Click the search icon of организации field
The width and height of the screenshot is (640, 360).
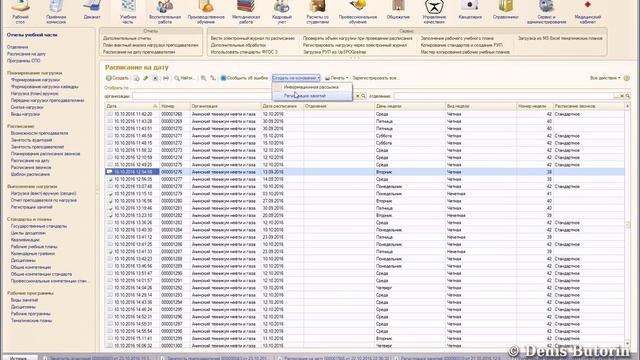[x=363, y=96]
